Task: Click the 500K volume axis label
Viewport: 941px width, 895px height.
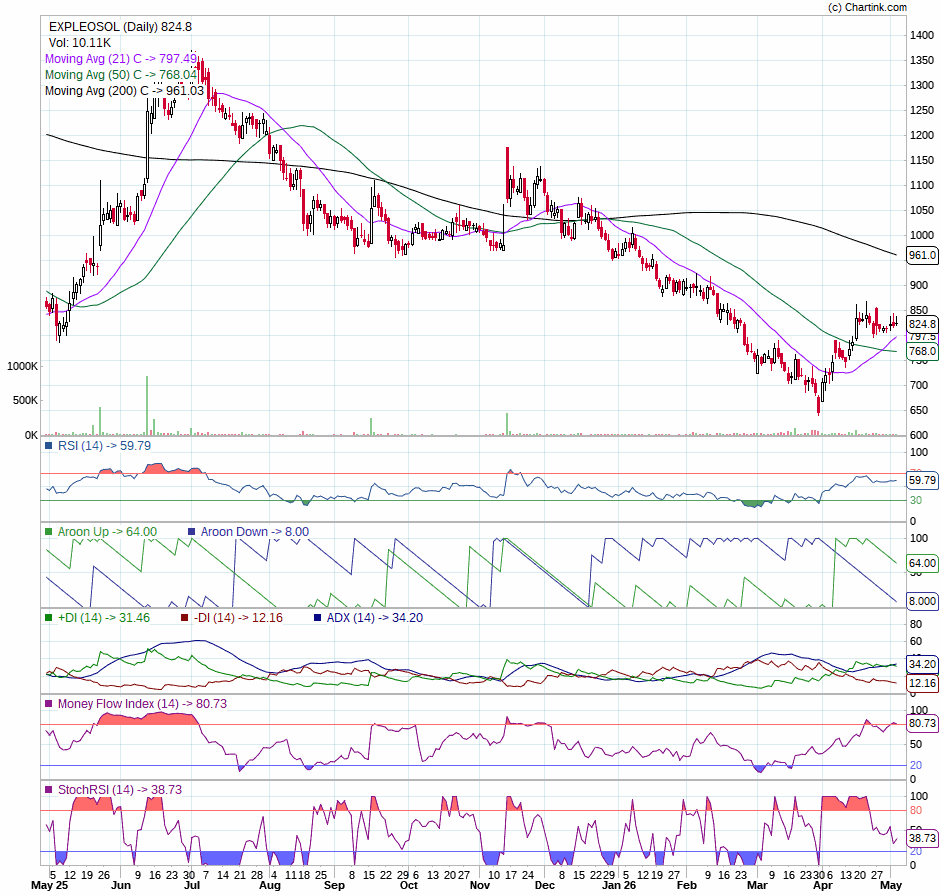Action: click(x=25, y=400)
